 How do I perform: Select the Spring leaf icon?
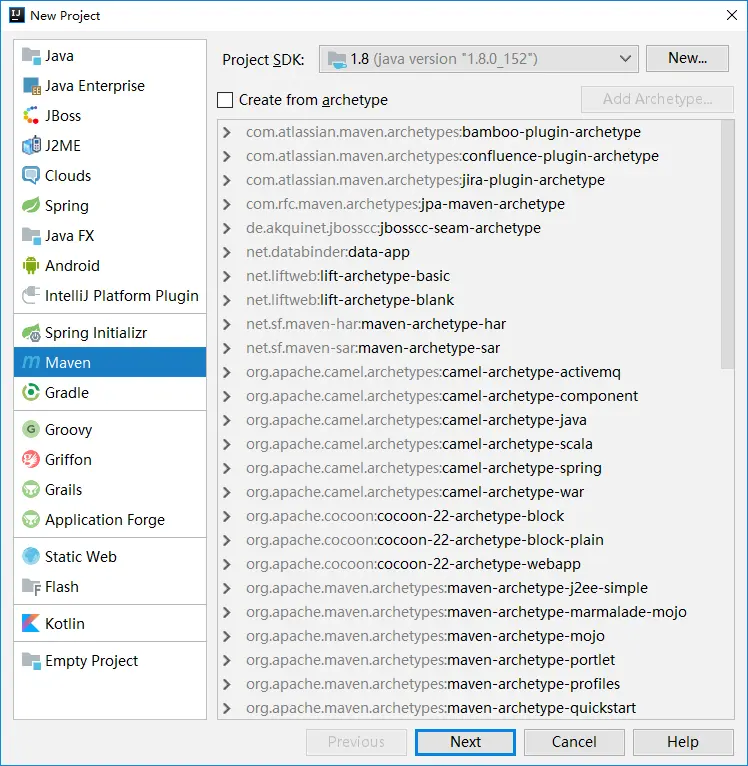tap(31, 206)
